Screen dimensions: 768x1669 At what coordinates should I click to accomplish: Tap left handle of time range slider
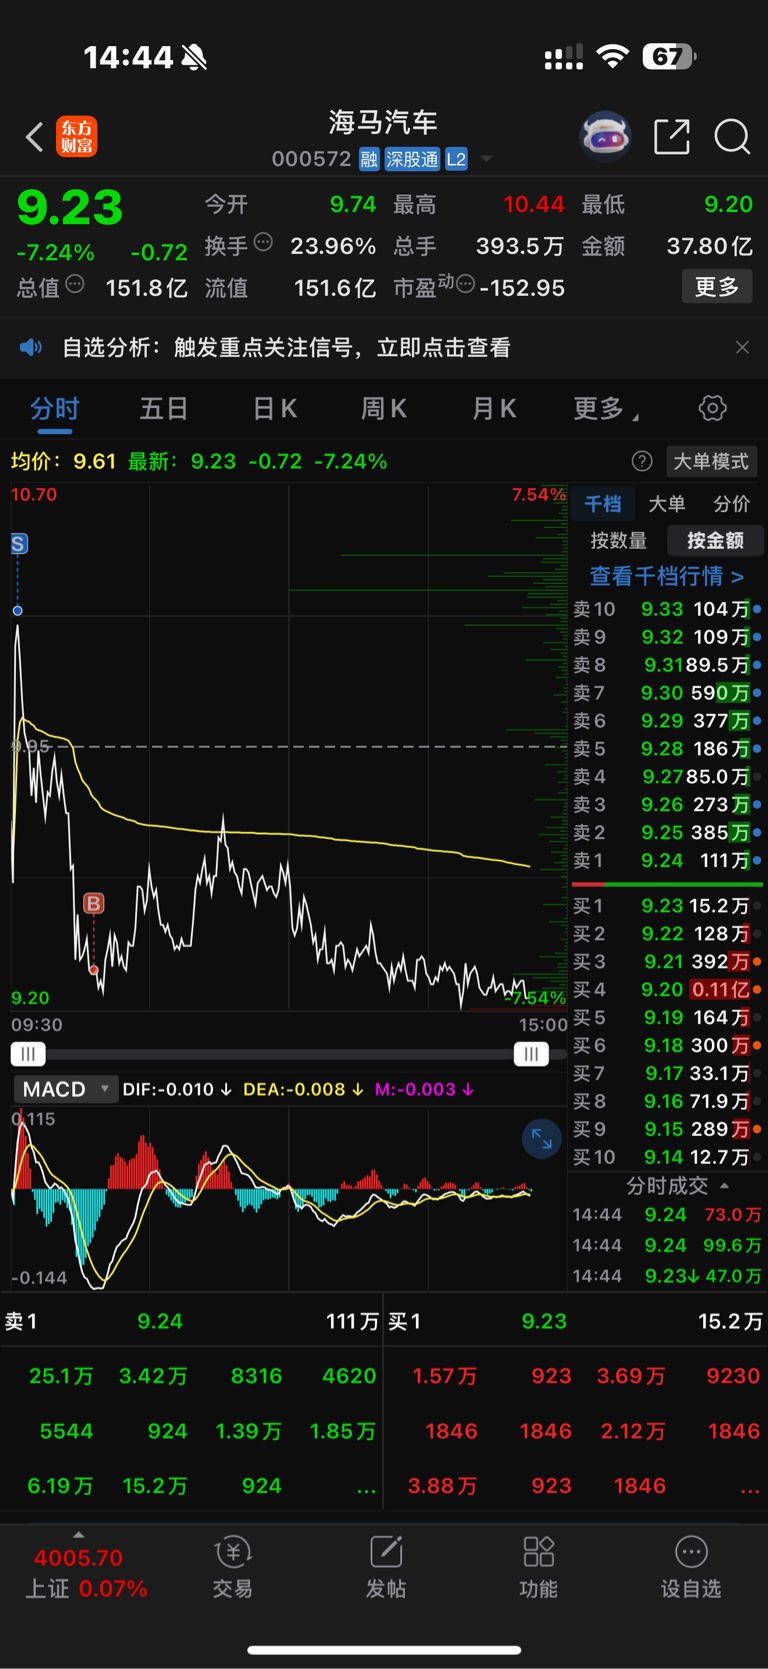coord(28,1054)
